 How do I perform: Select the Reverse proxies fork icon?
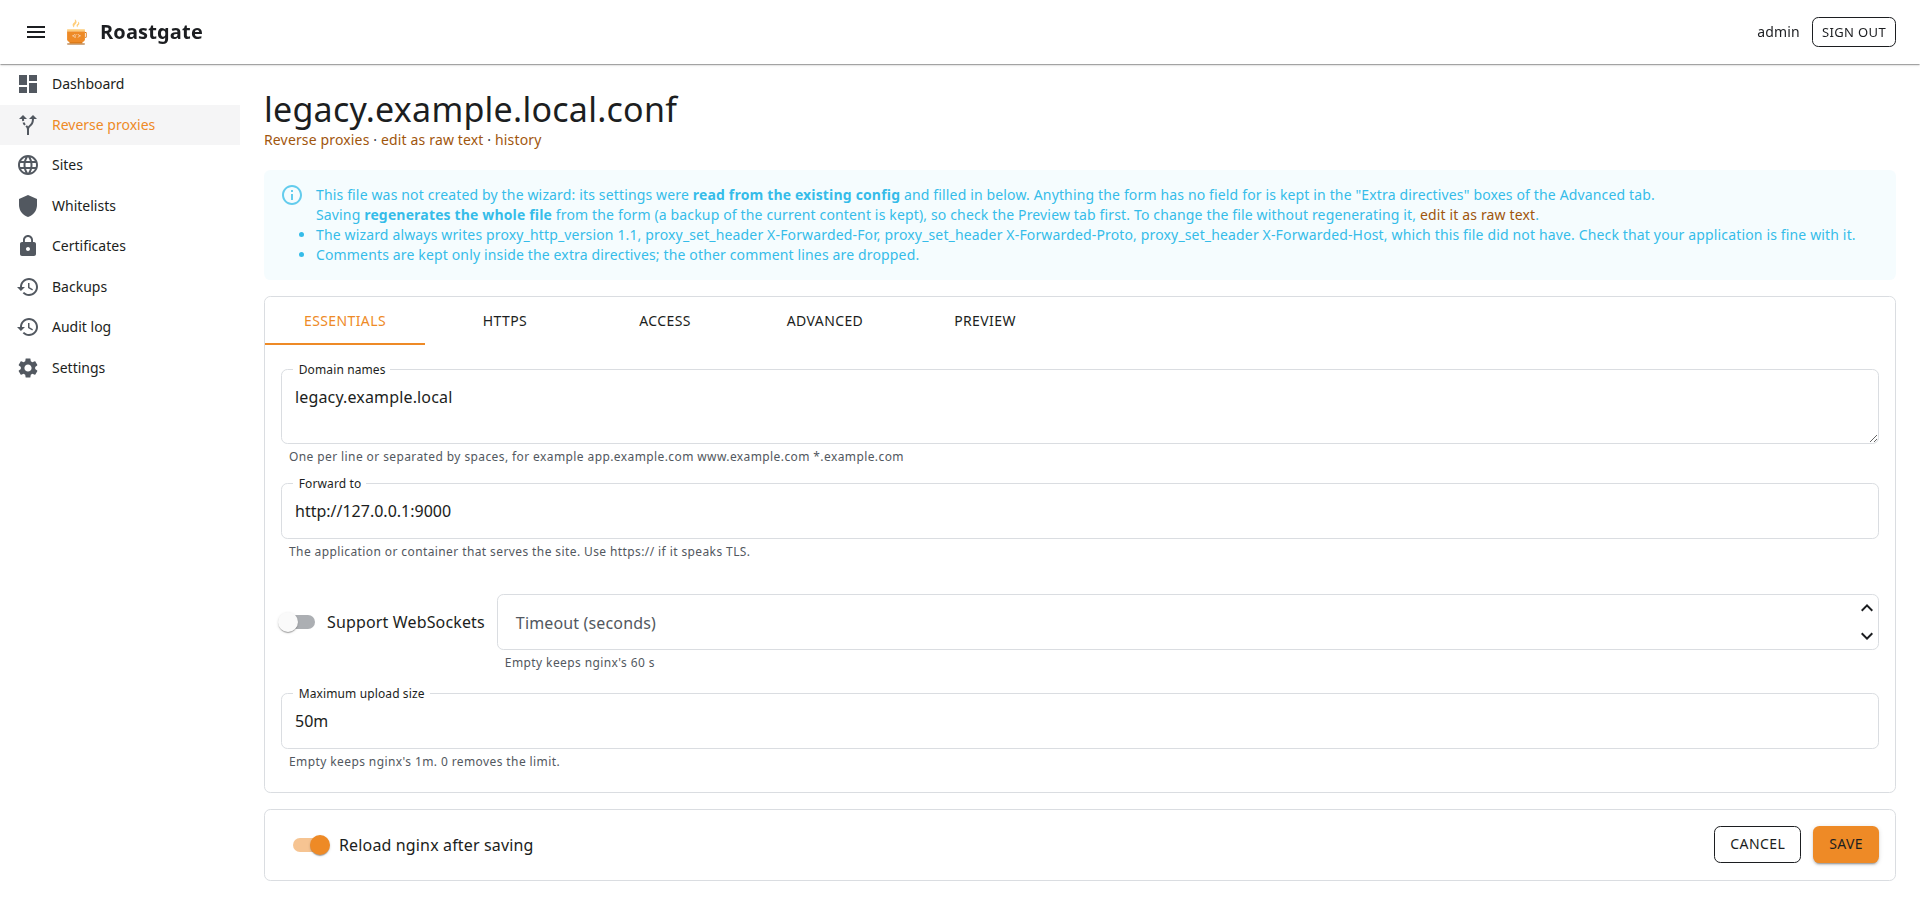pos(28,125)
